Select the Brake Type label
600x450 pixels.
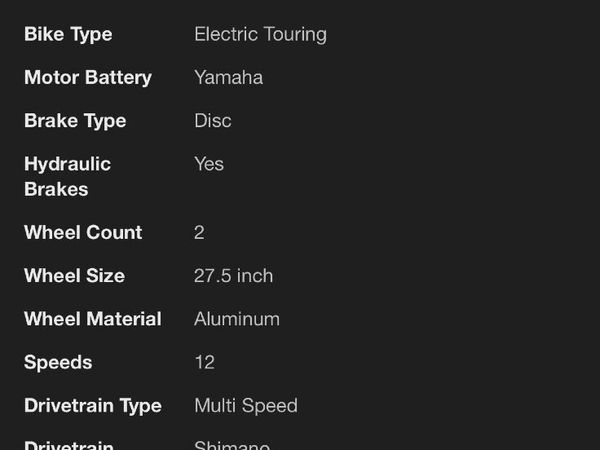point(75,121)
